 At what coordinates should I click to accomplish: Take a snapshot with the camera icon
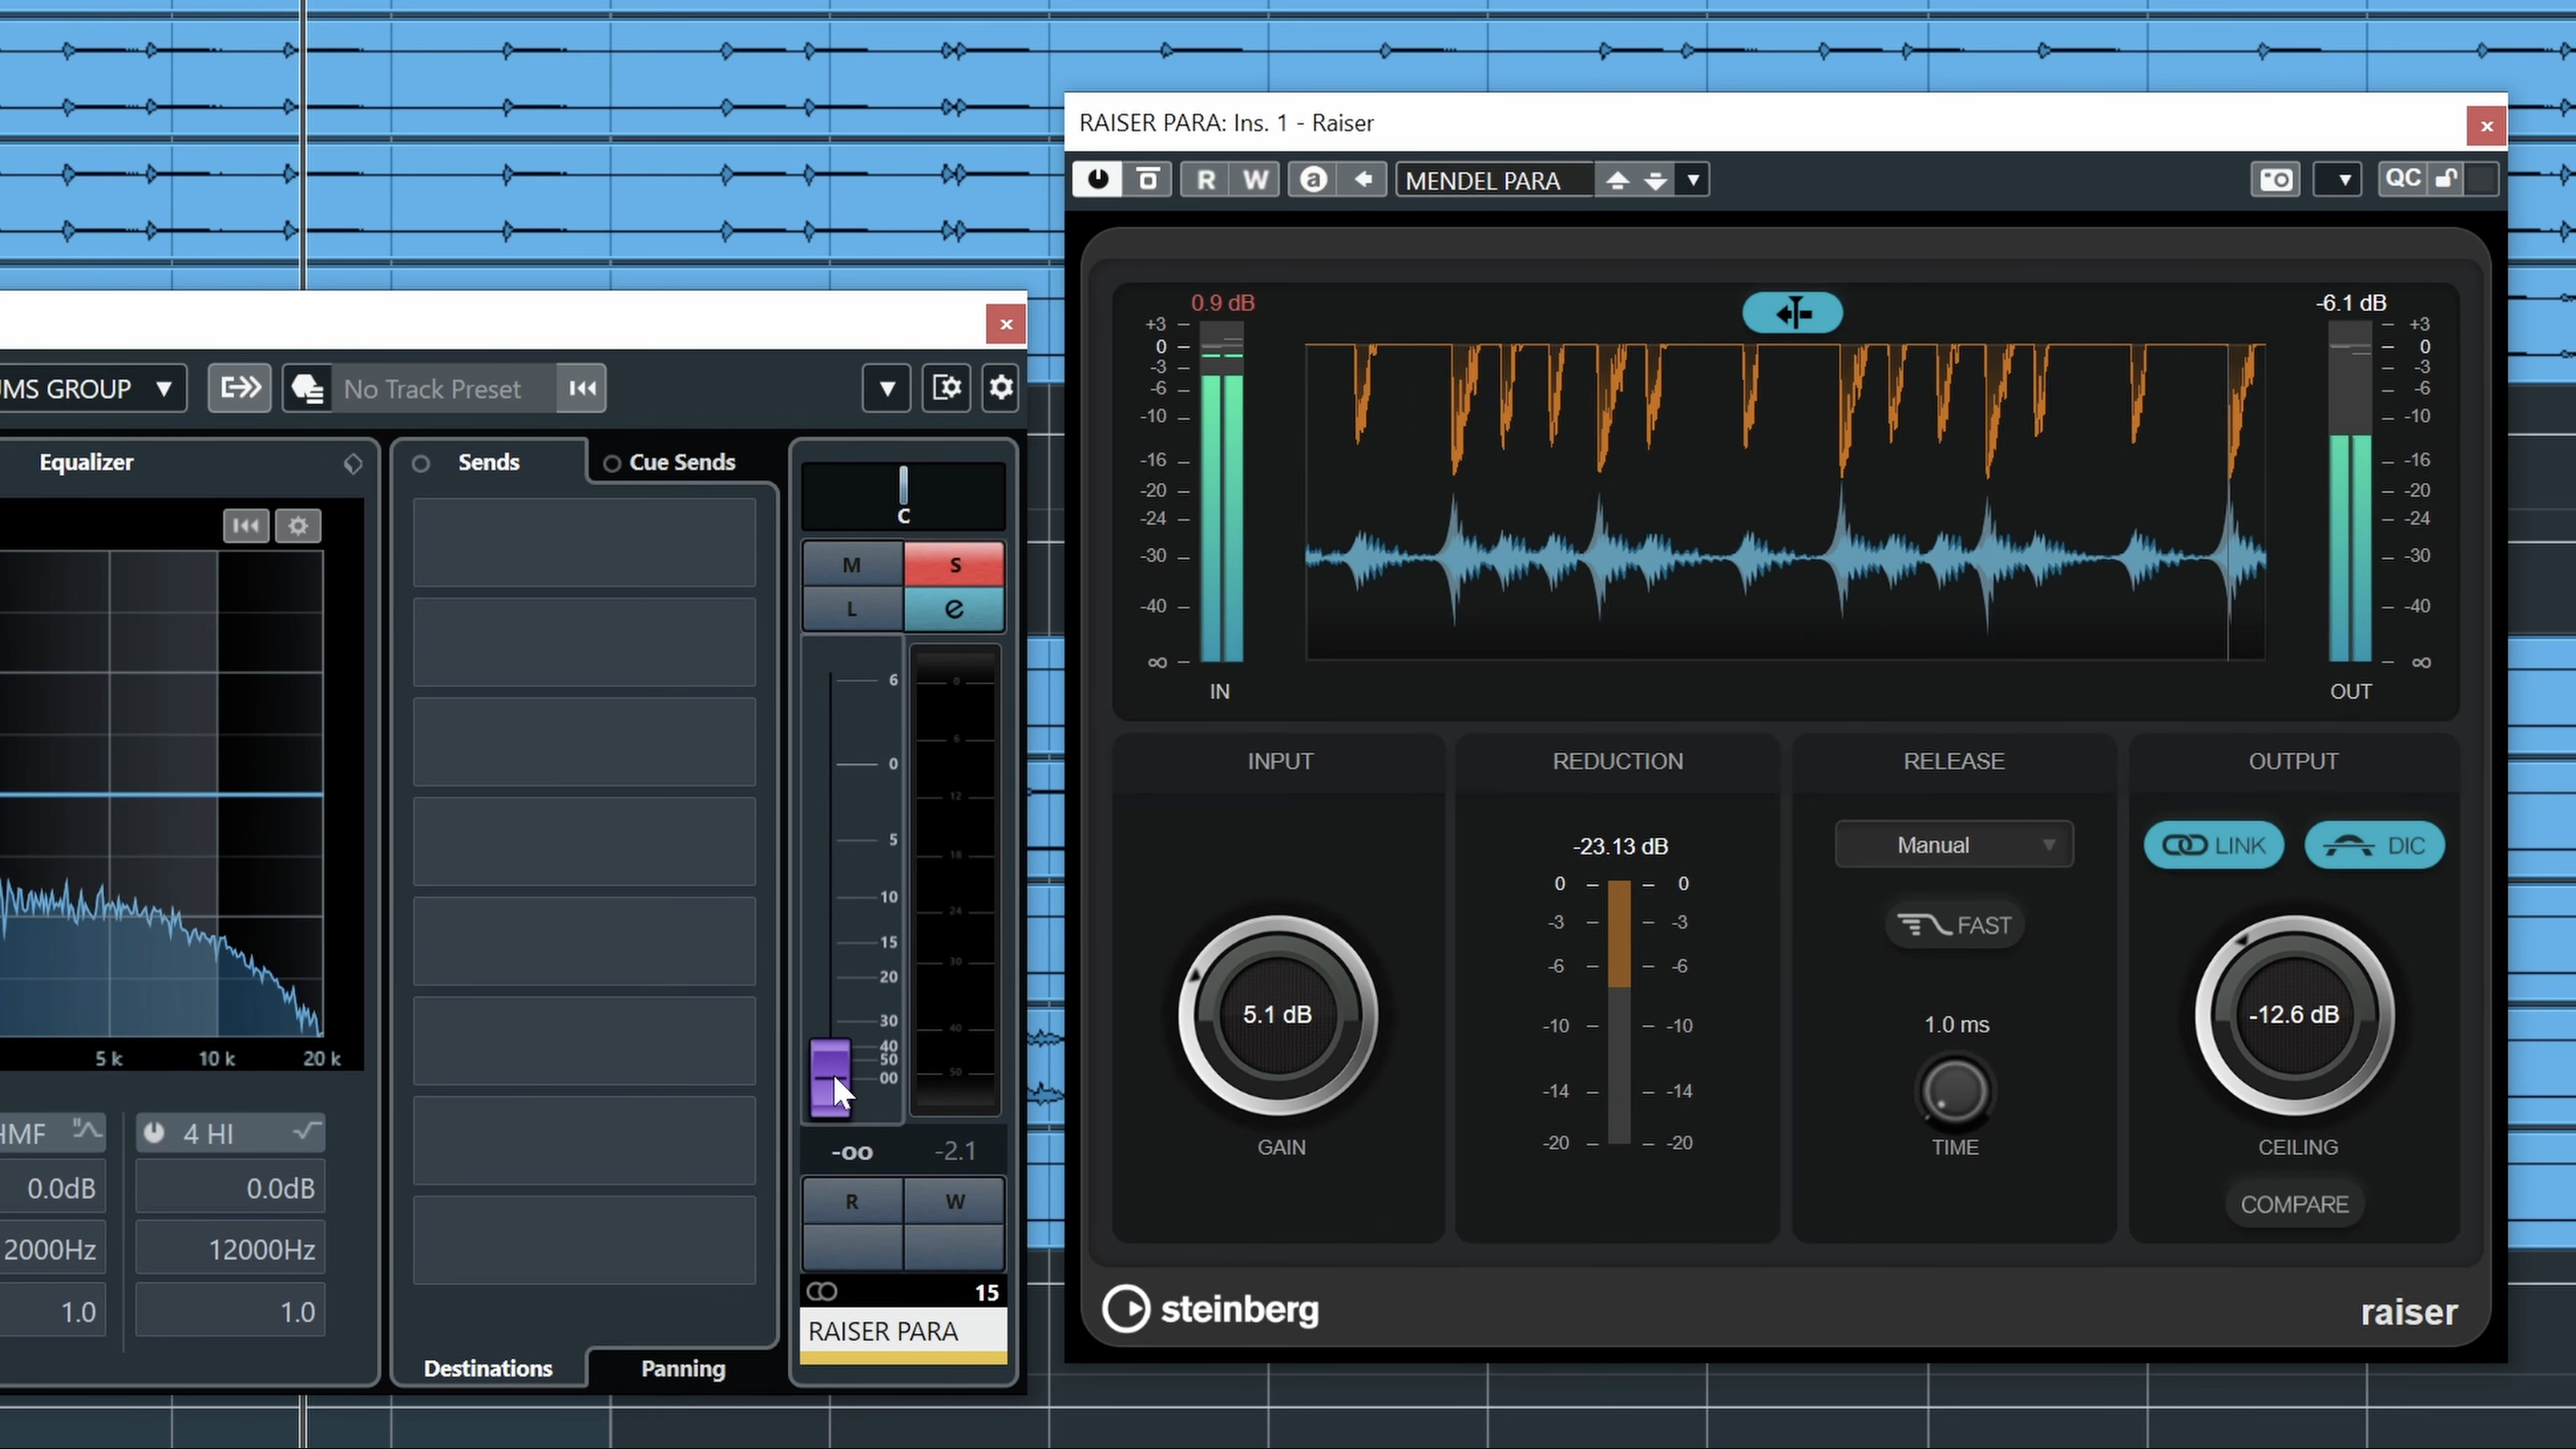pyautogui.click(x=2275, y=179)
